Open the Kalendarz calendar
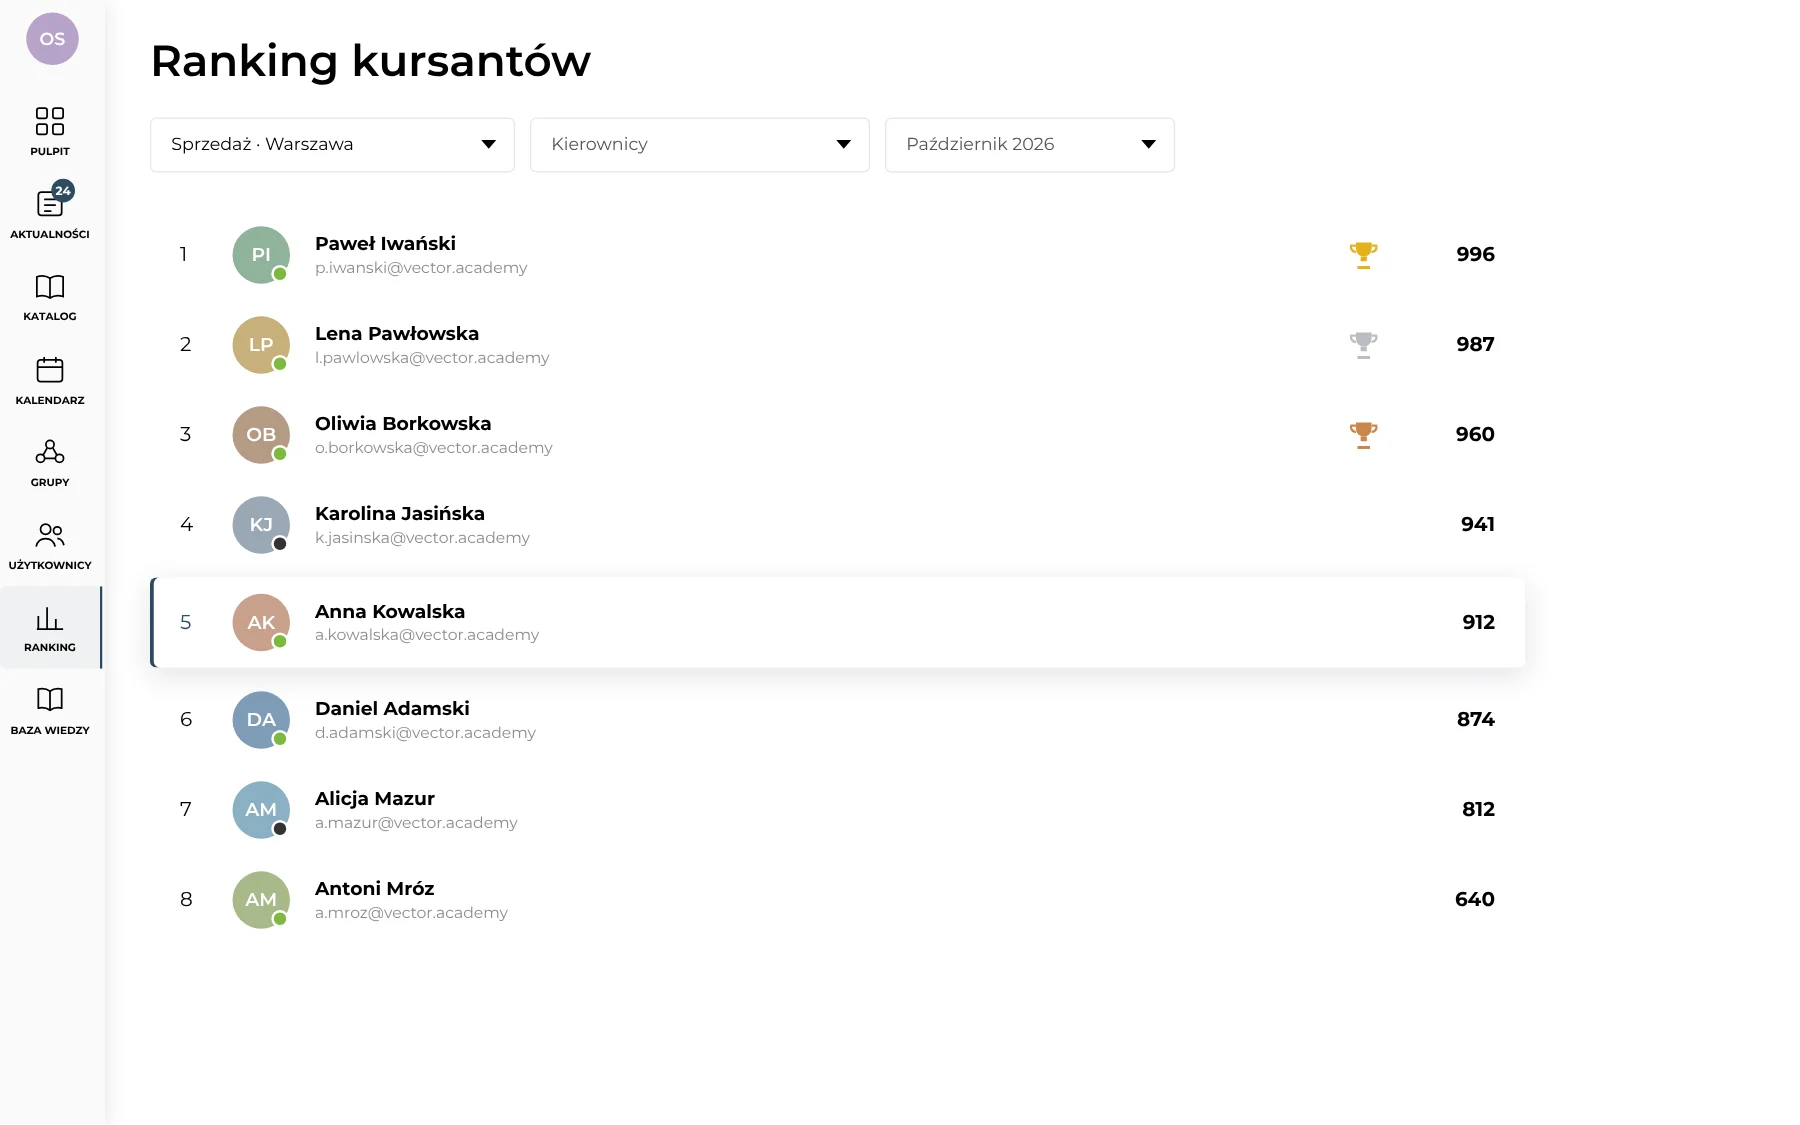 point(50,380)
